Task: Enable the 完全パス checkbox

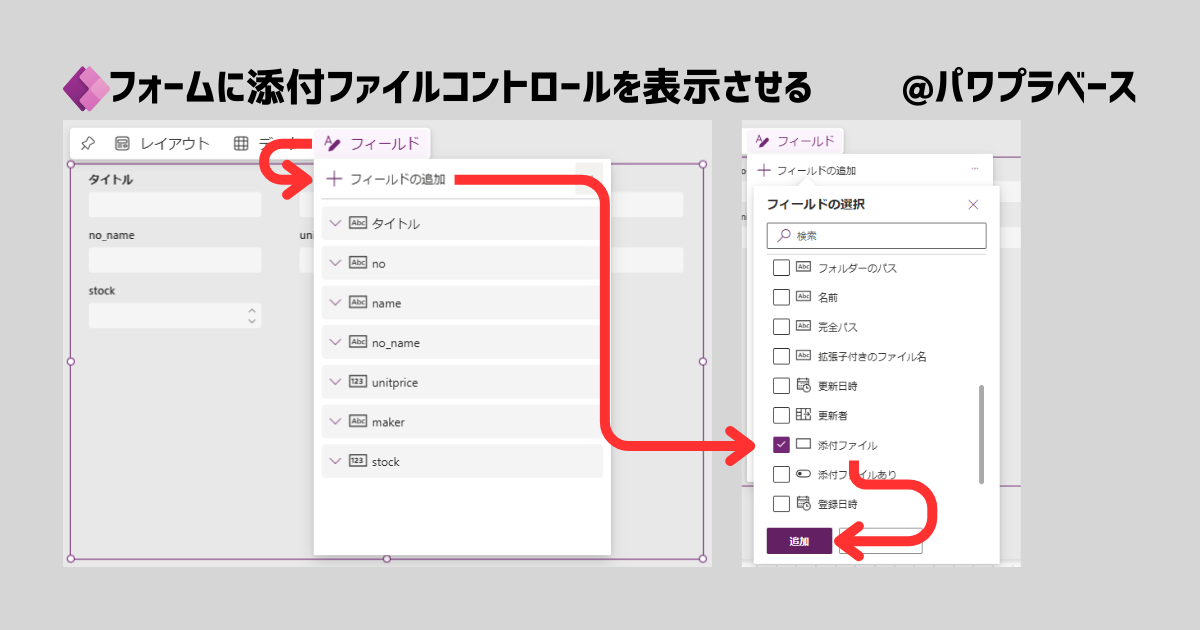Action: pyautogui.click(x=782, y=326)
